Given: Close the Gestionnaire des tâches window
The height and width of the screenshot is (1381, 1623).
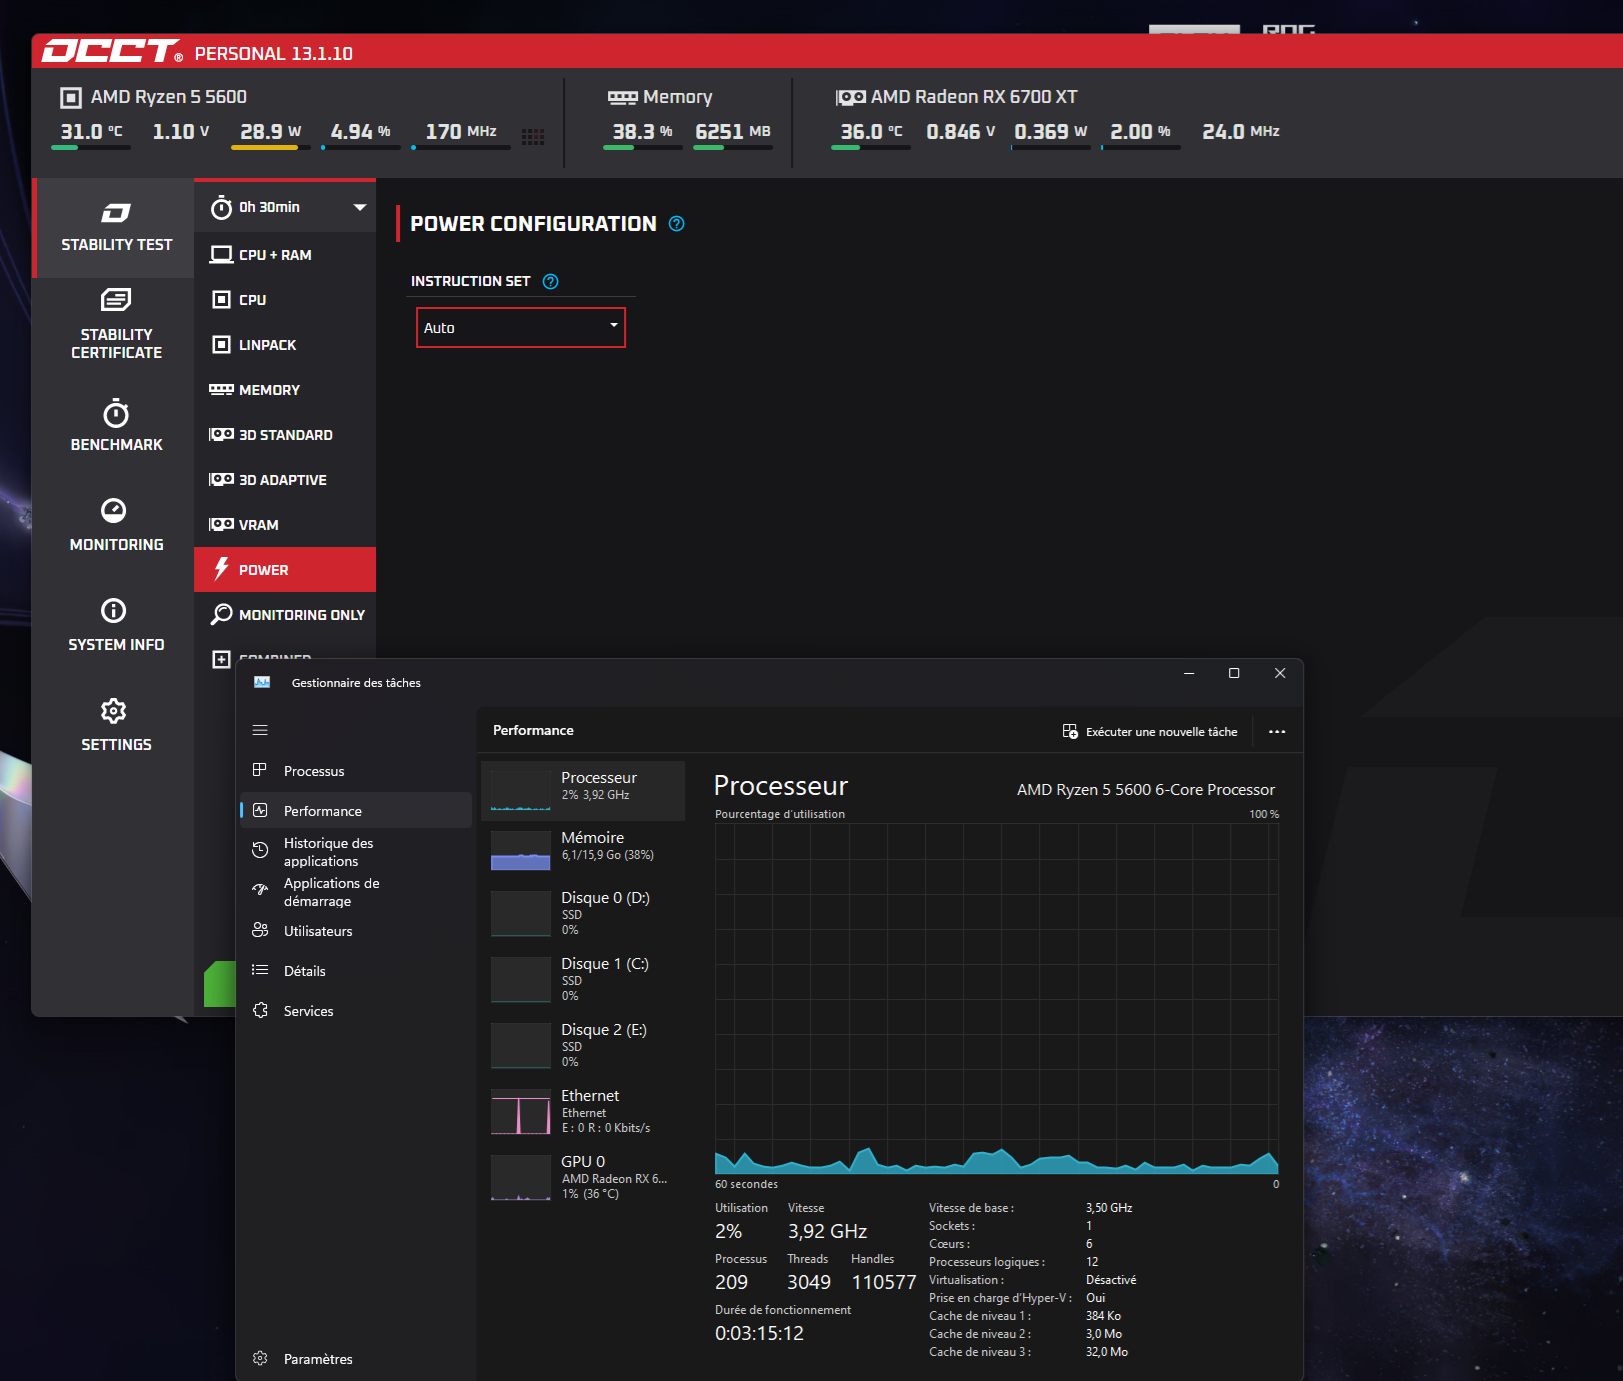Looking at the screenshot, I should pyautogui.click(x=1280, y=674).
